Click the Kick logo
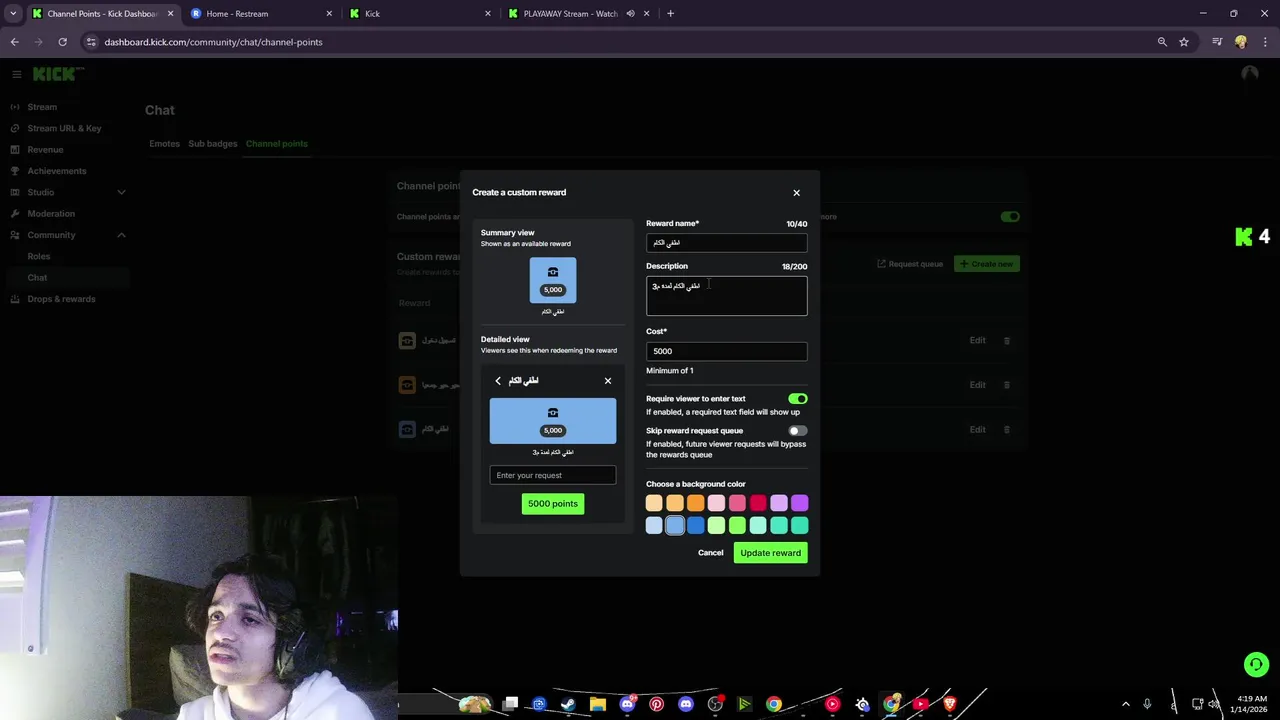 (x=58, y=74)
